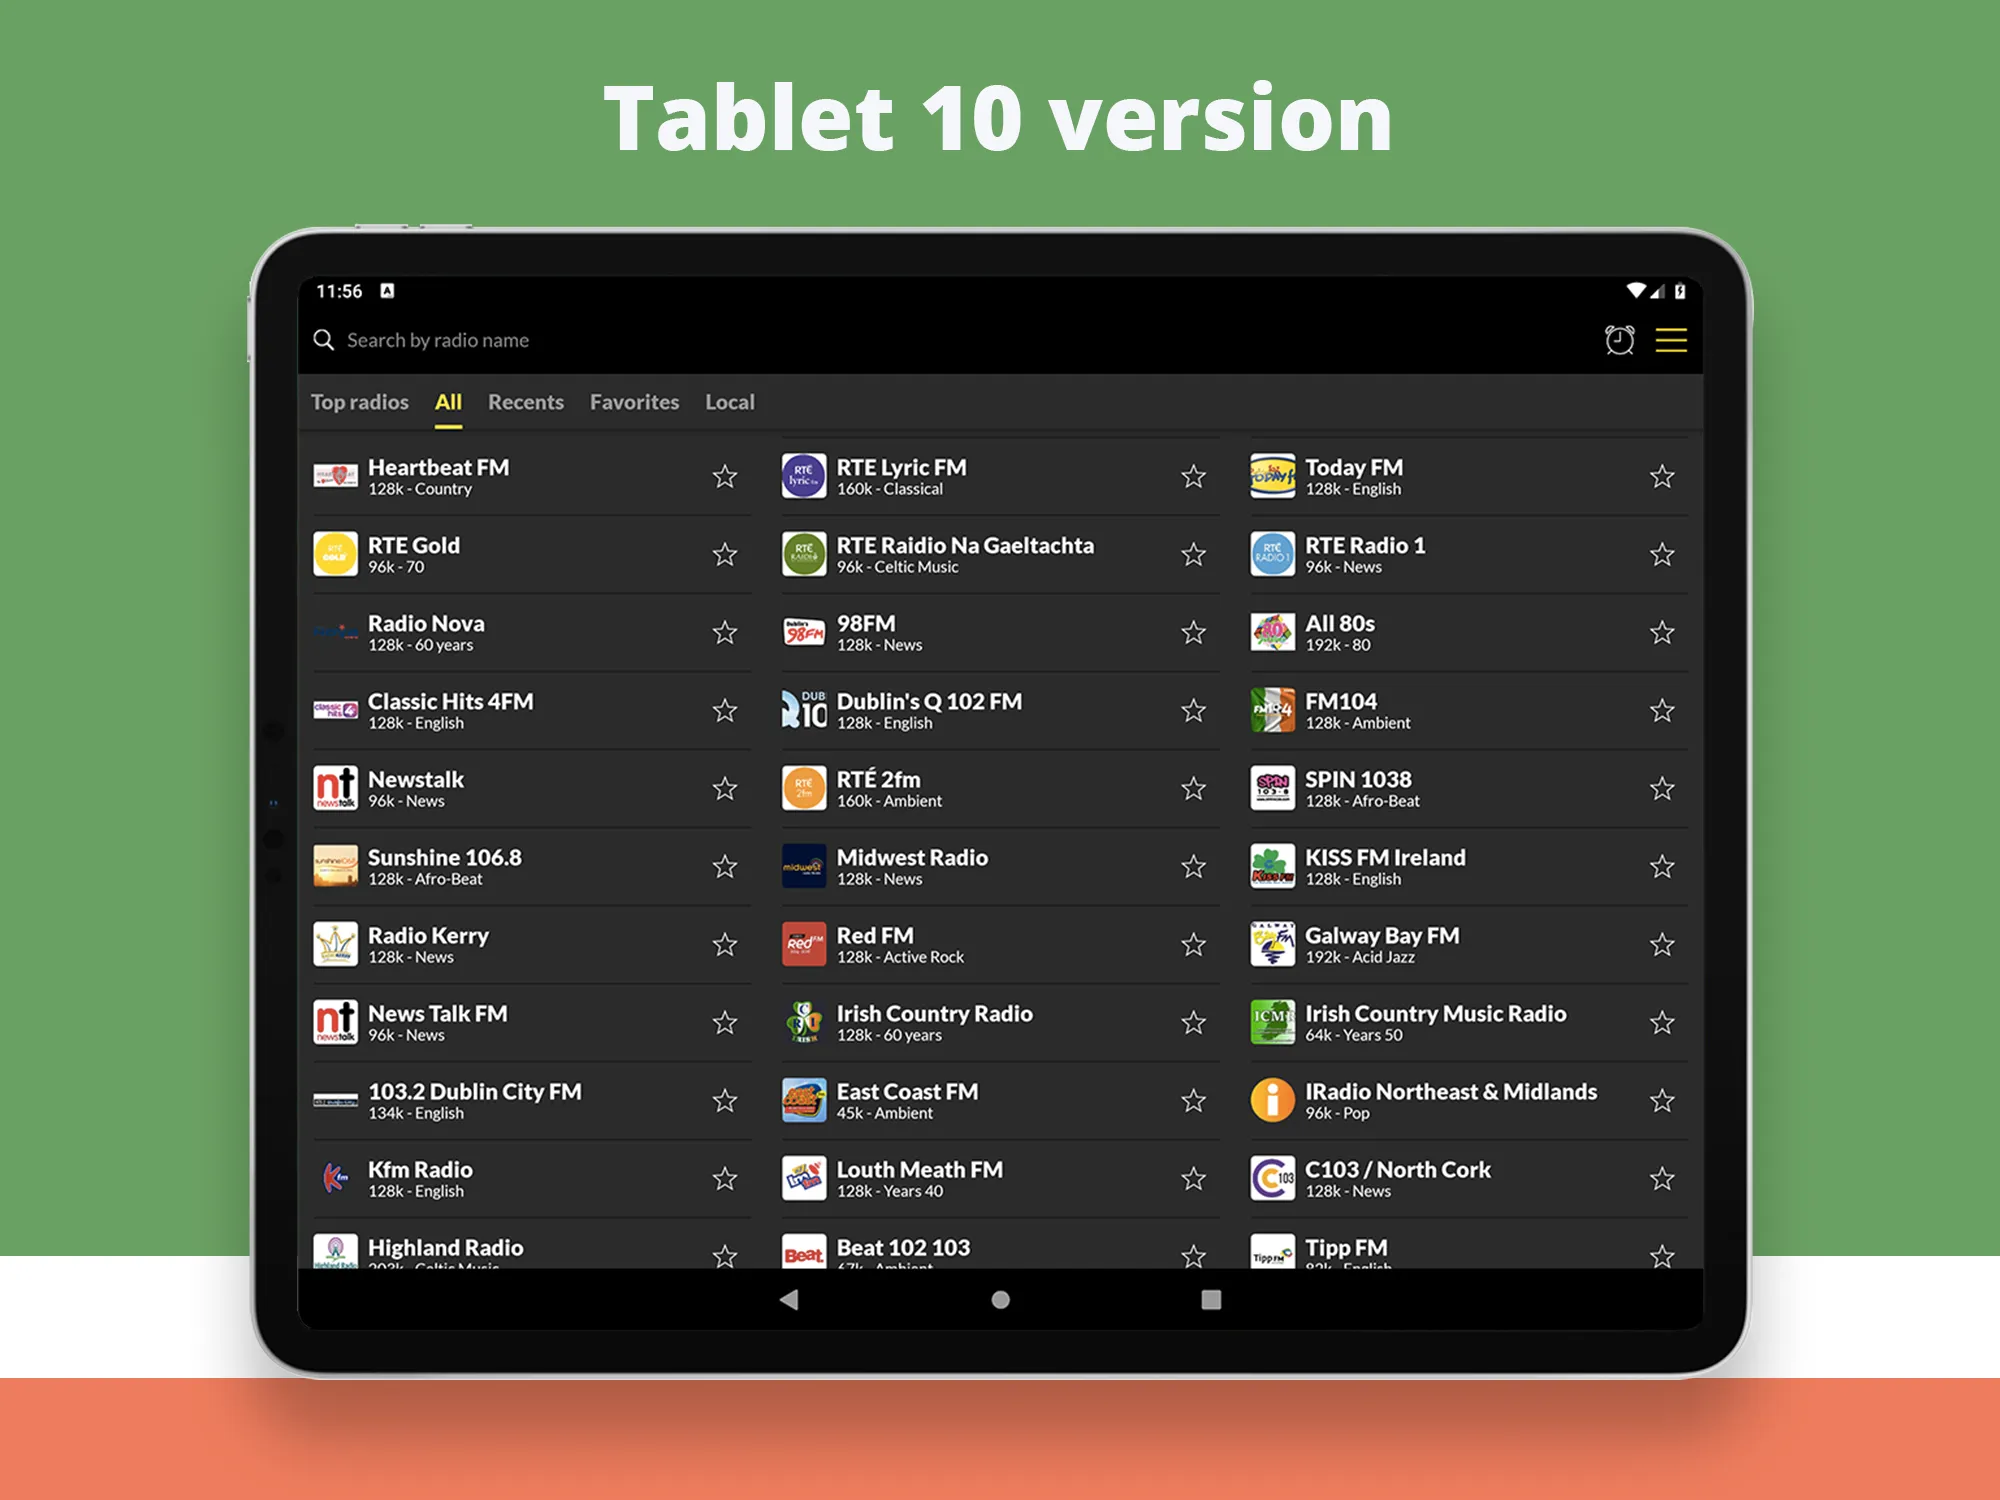Click the RTE Gold station icon
The width and height of the screenshot is (2000, 1500).
[332, 555]
